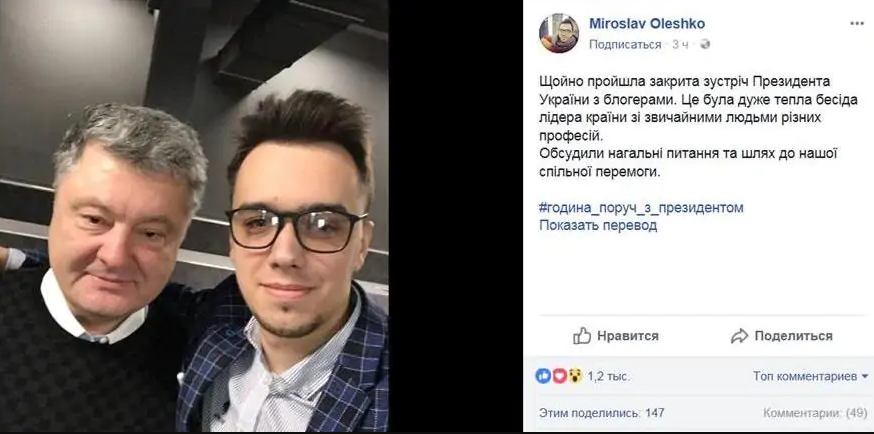Open hashtag #година_поруч_з_президентом

tap(641, 208)
